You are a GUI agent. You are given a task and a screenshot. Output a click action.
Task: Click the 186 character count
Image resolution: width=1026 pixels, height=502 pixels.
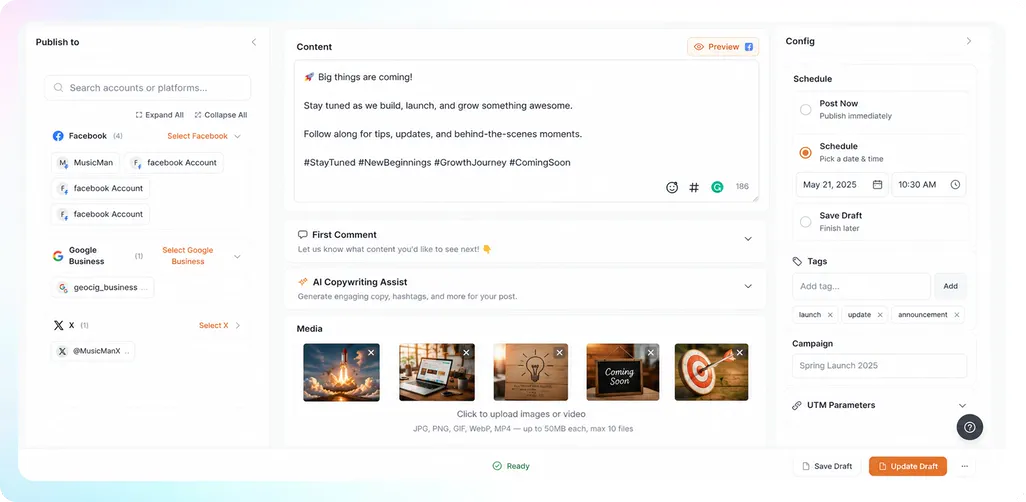pyautogui.click(x=742, y=187)
